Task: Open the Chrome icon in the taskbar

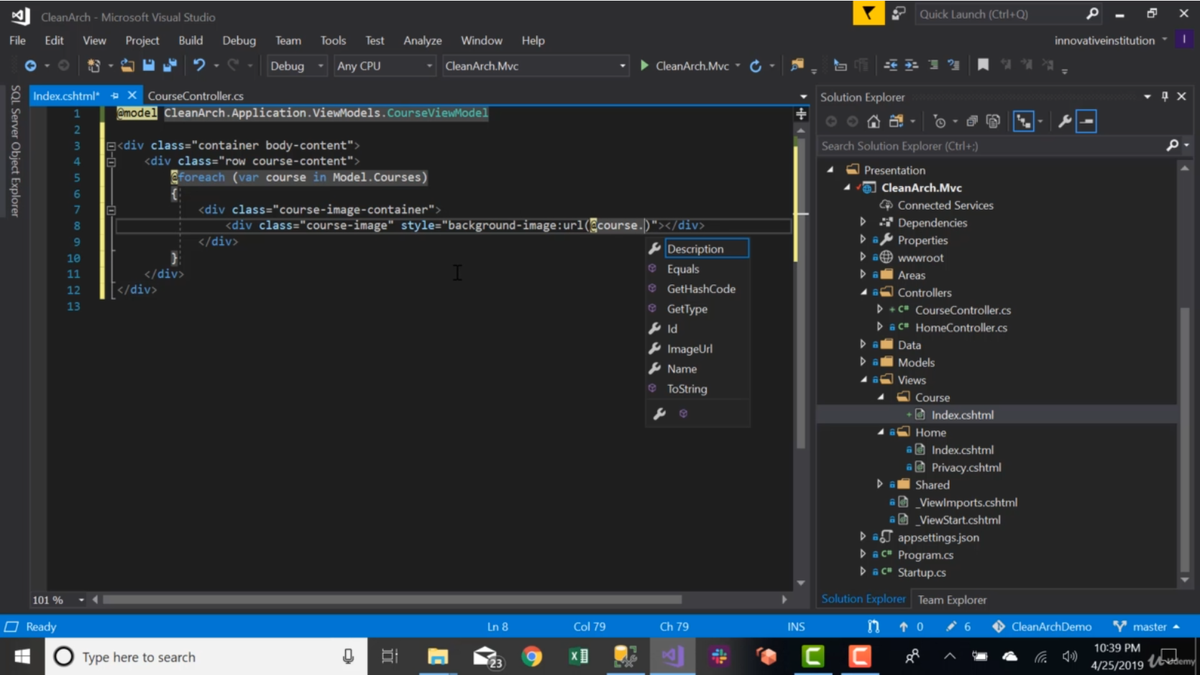Action: (532, 657)
